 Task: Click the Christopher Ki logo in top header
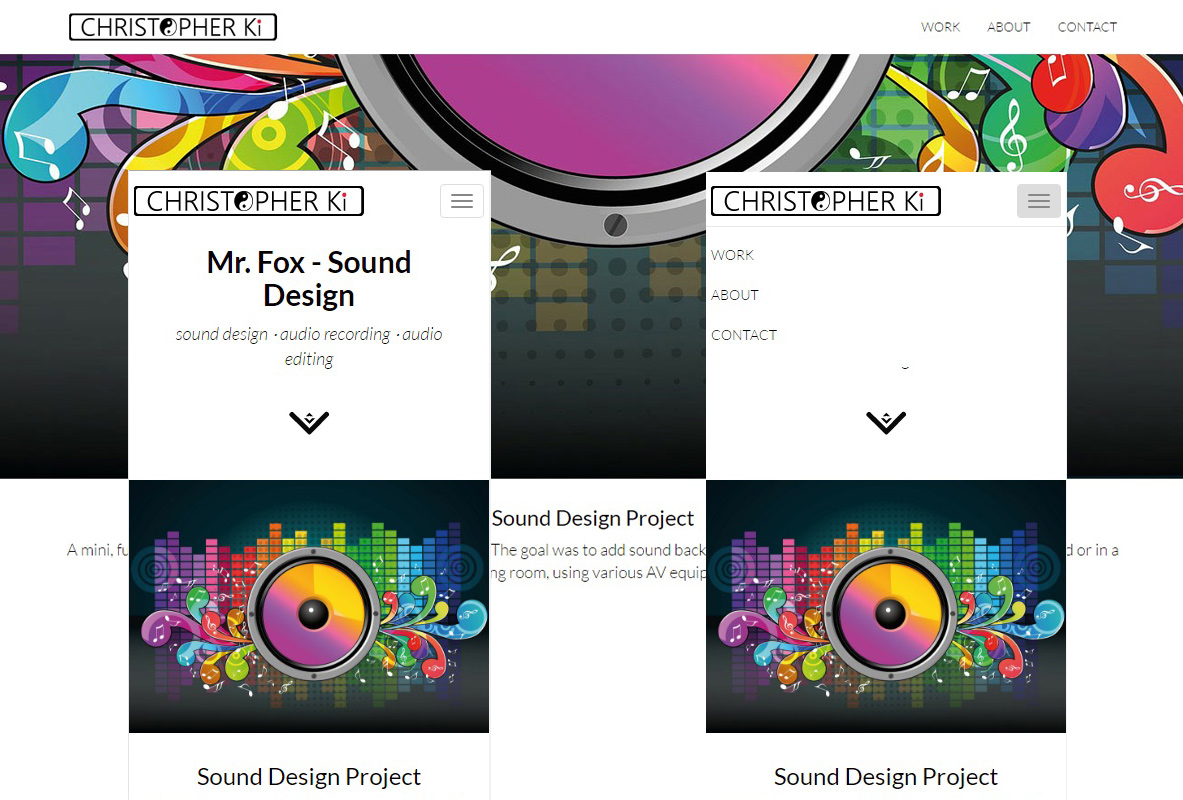click(x=173, y=27)
